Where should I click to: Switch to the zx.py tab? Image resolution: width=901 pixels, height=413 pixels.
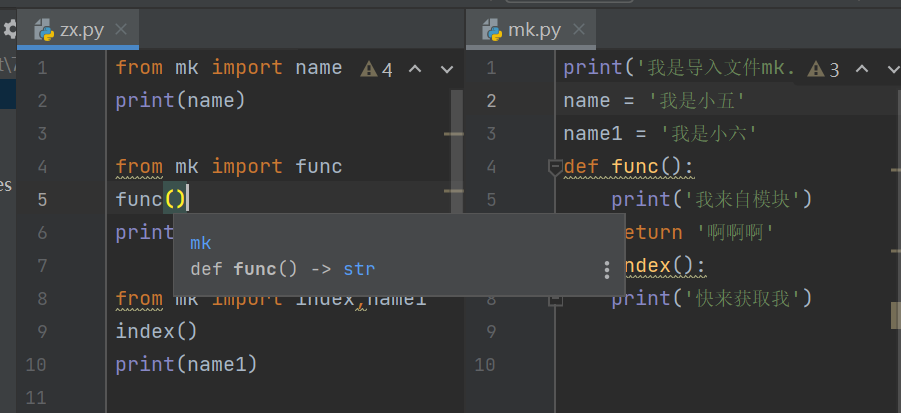click(72, 30)
